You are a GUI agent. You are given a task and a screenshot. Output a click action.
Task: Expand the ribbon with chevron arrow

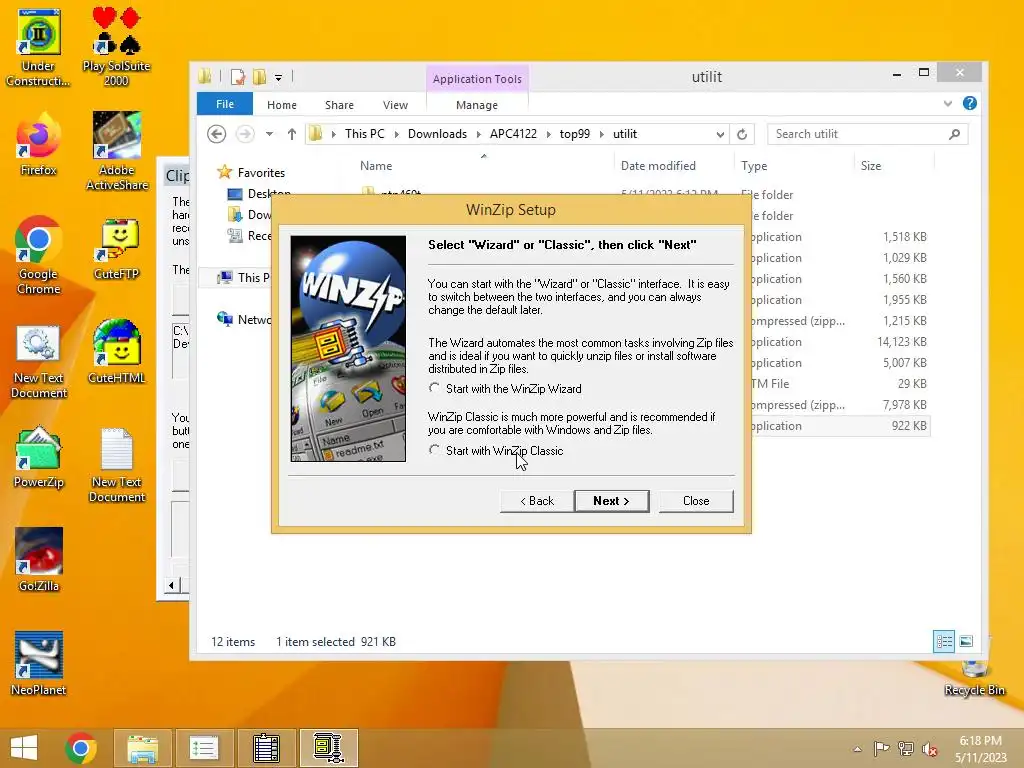click(948, 103)
